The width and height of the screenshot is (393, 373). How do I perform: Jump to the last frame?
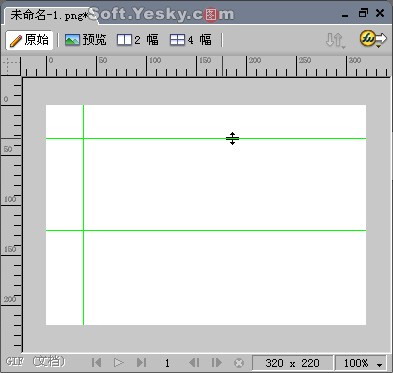pyautogui.click(x=141, y=363)
